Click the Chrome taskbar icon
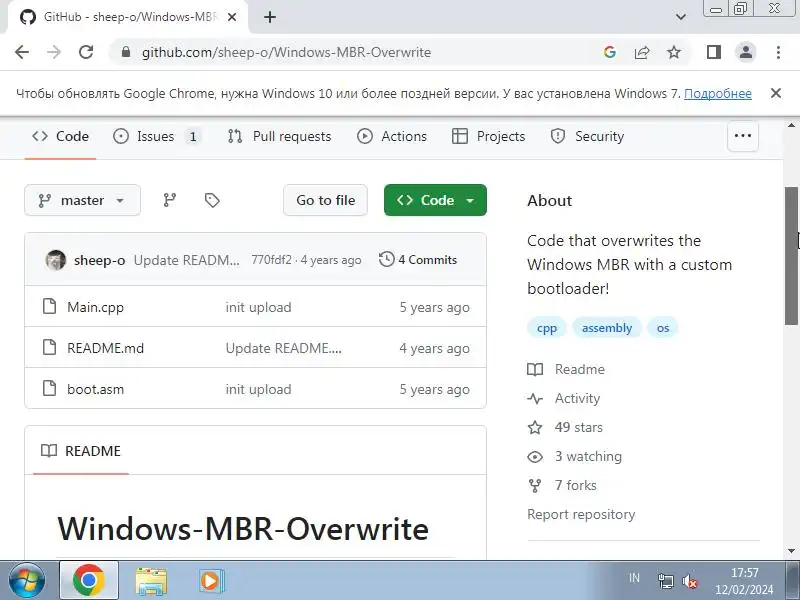 click(89, 581)
